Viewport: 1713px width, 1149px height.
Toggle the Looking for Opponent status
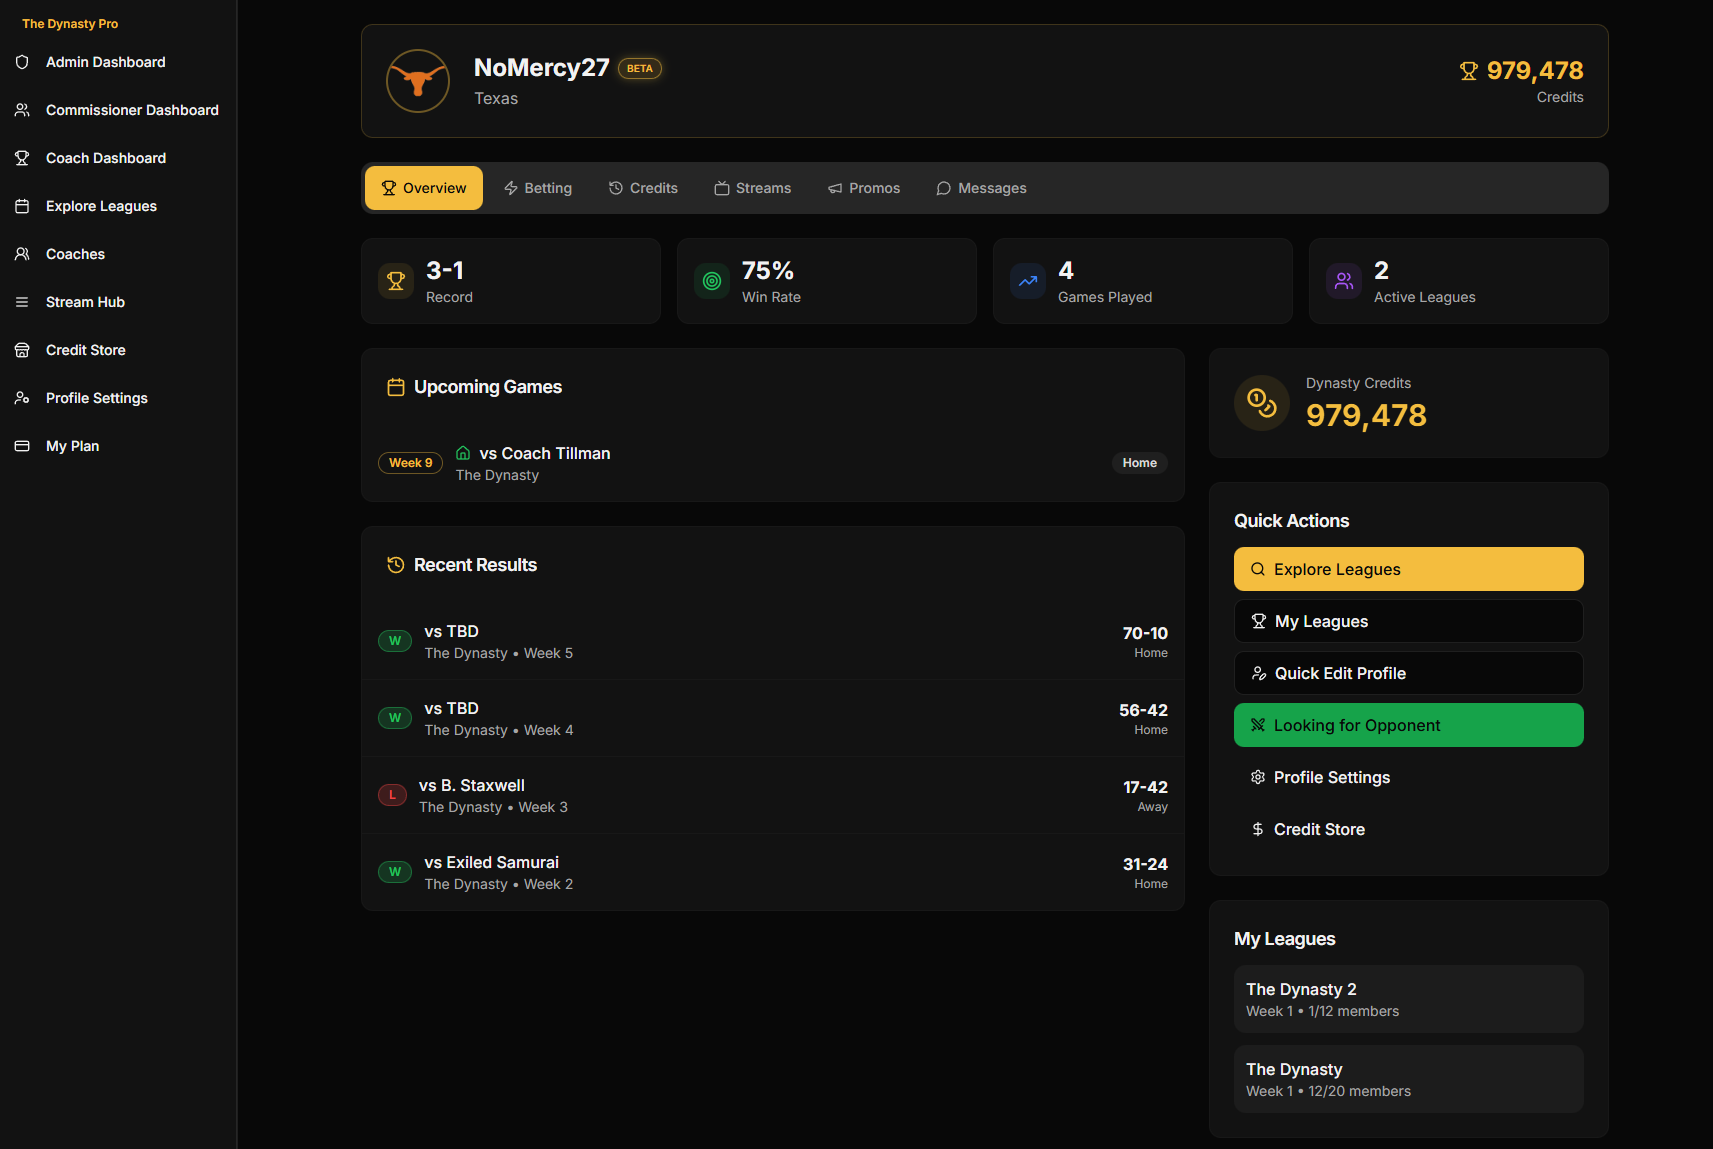(x=1407, y=724)
